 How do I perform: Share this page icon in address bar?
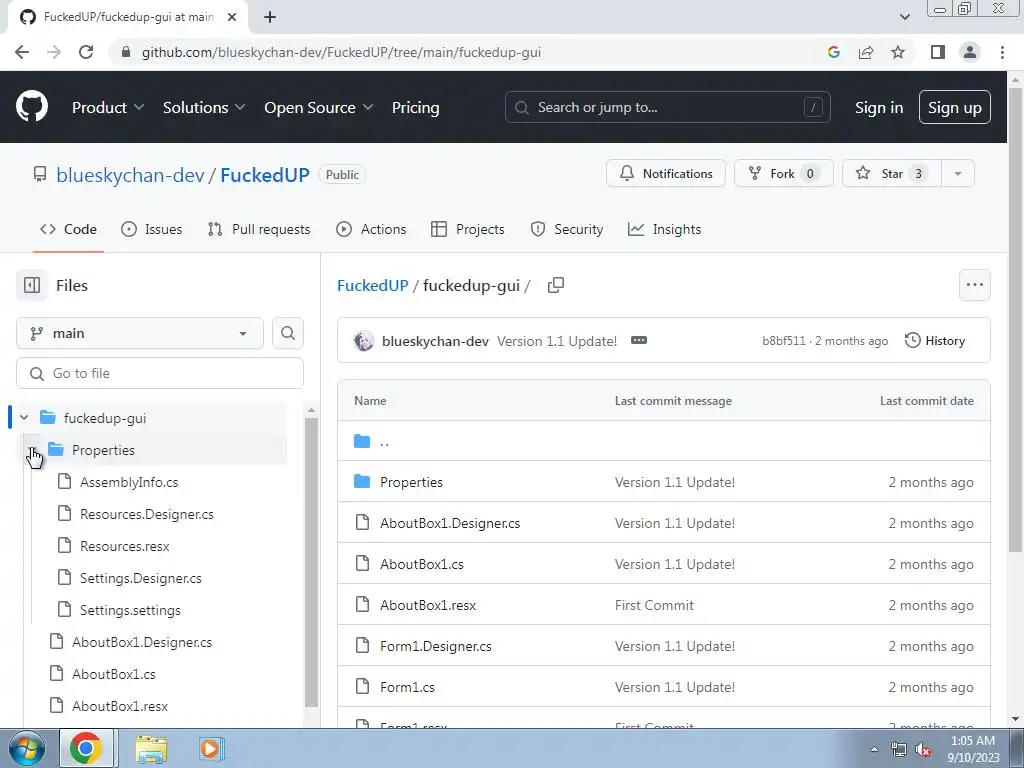(x=866, y=52)
